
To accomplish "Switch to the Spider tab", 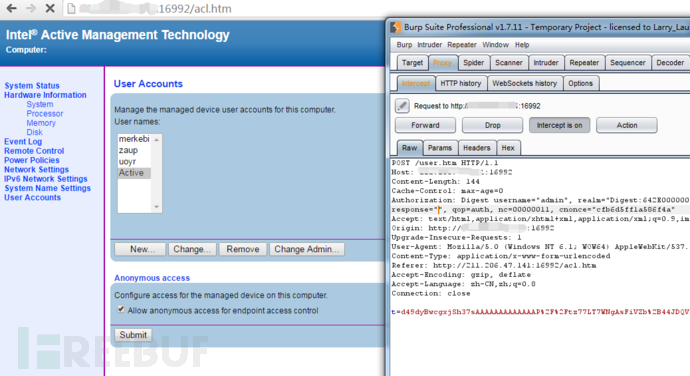I will pyautogui.click(x=473, y=63).
